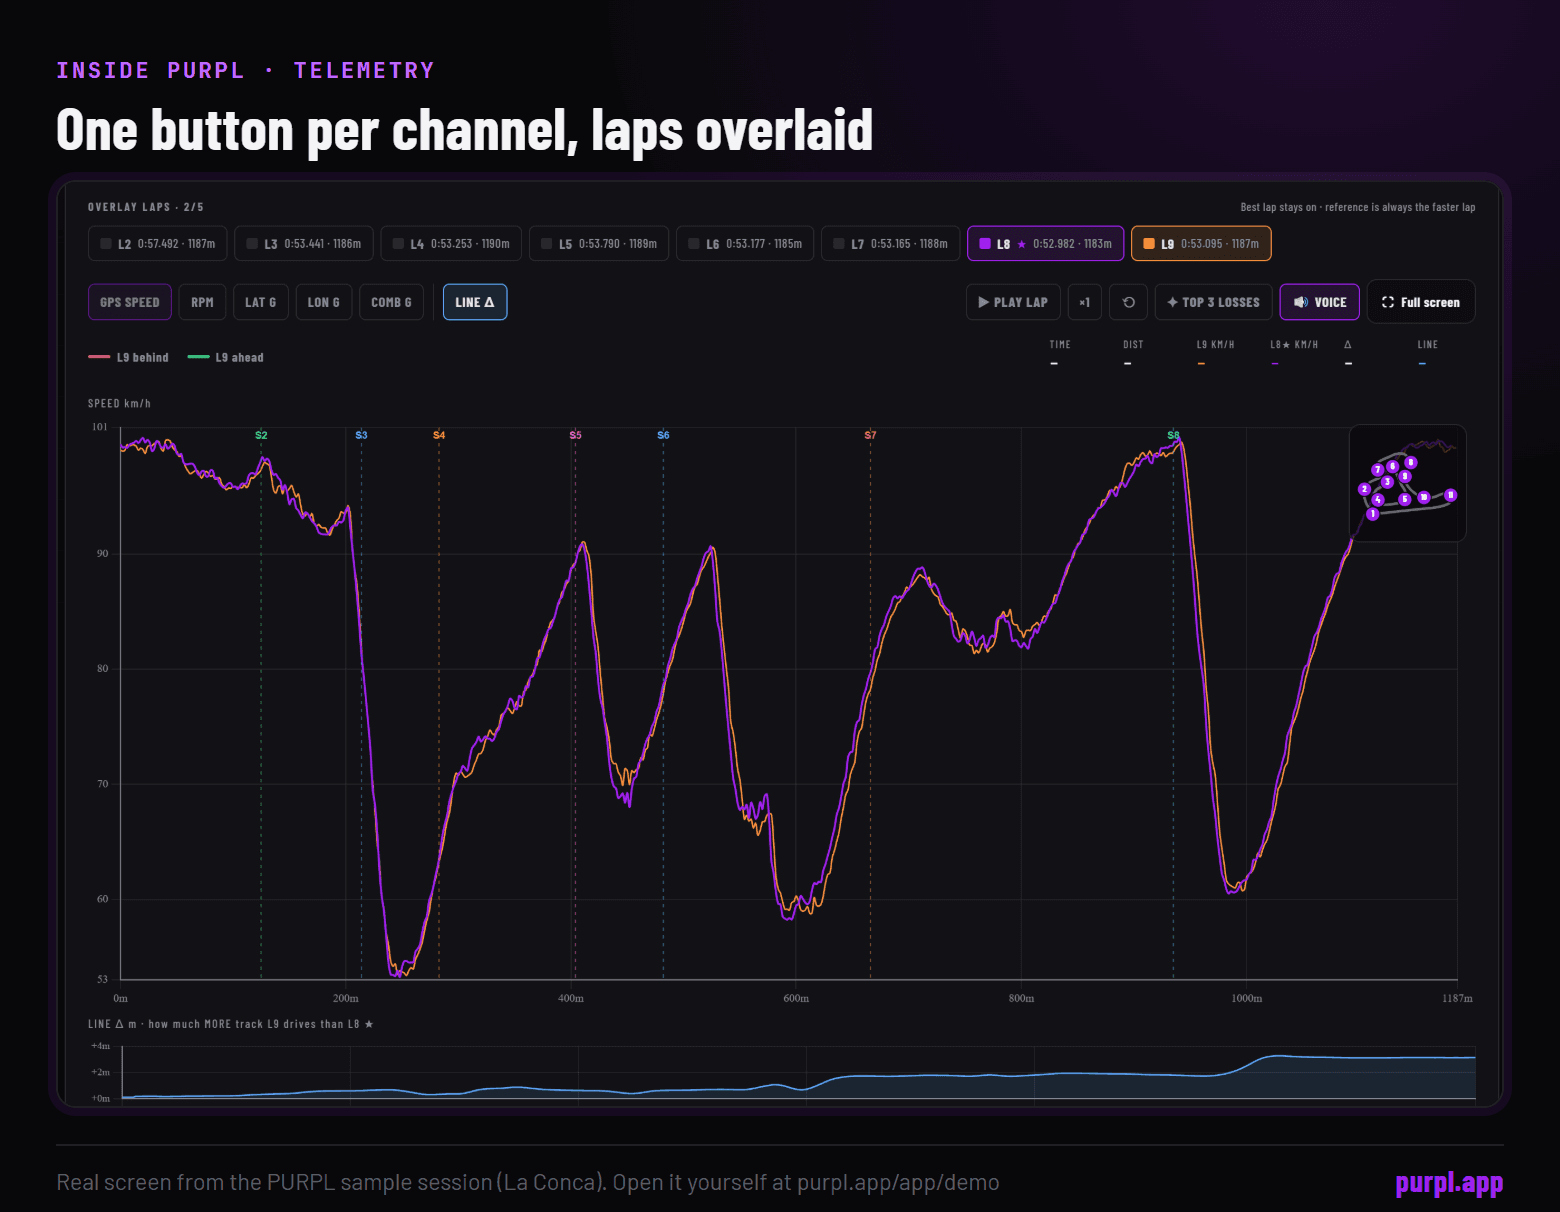Open the chart in Full screen
This screenshot has height=1212, width=1560.
click(1421, 302)
